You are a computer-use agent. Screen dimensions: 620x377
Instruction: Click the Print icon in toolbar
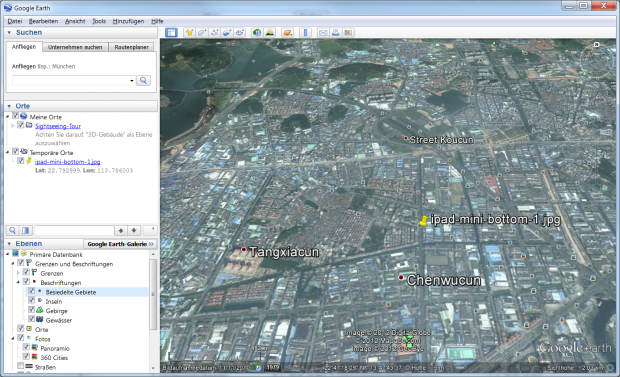[x=336, y=32]
